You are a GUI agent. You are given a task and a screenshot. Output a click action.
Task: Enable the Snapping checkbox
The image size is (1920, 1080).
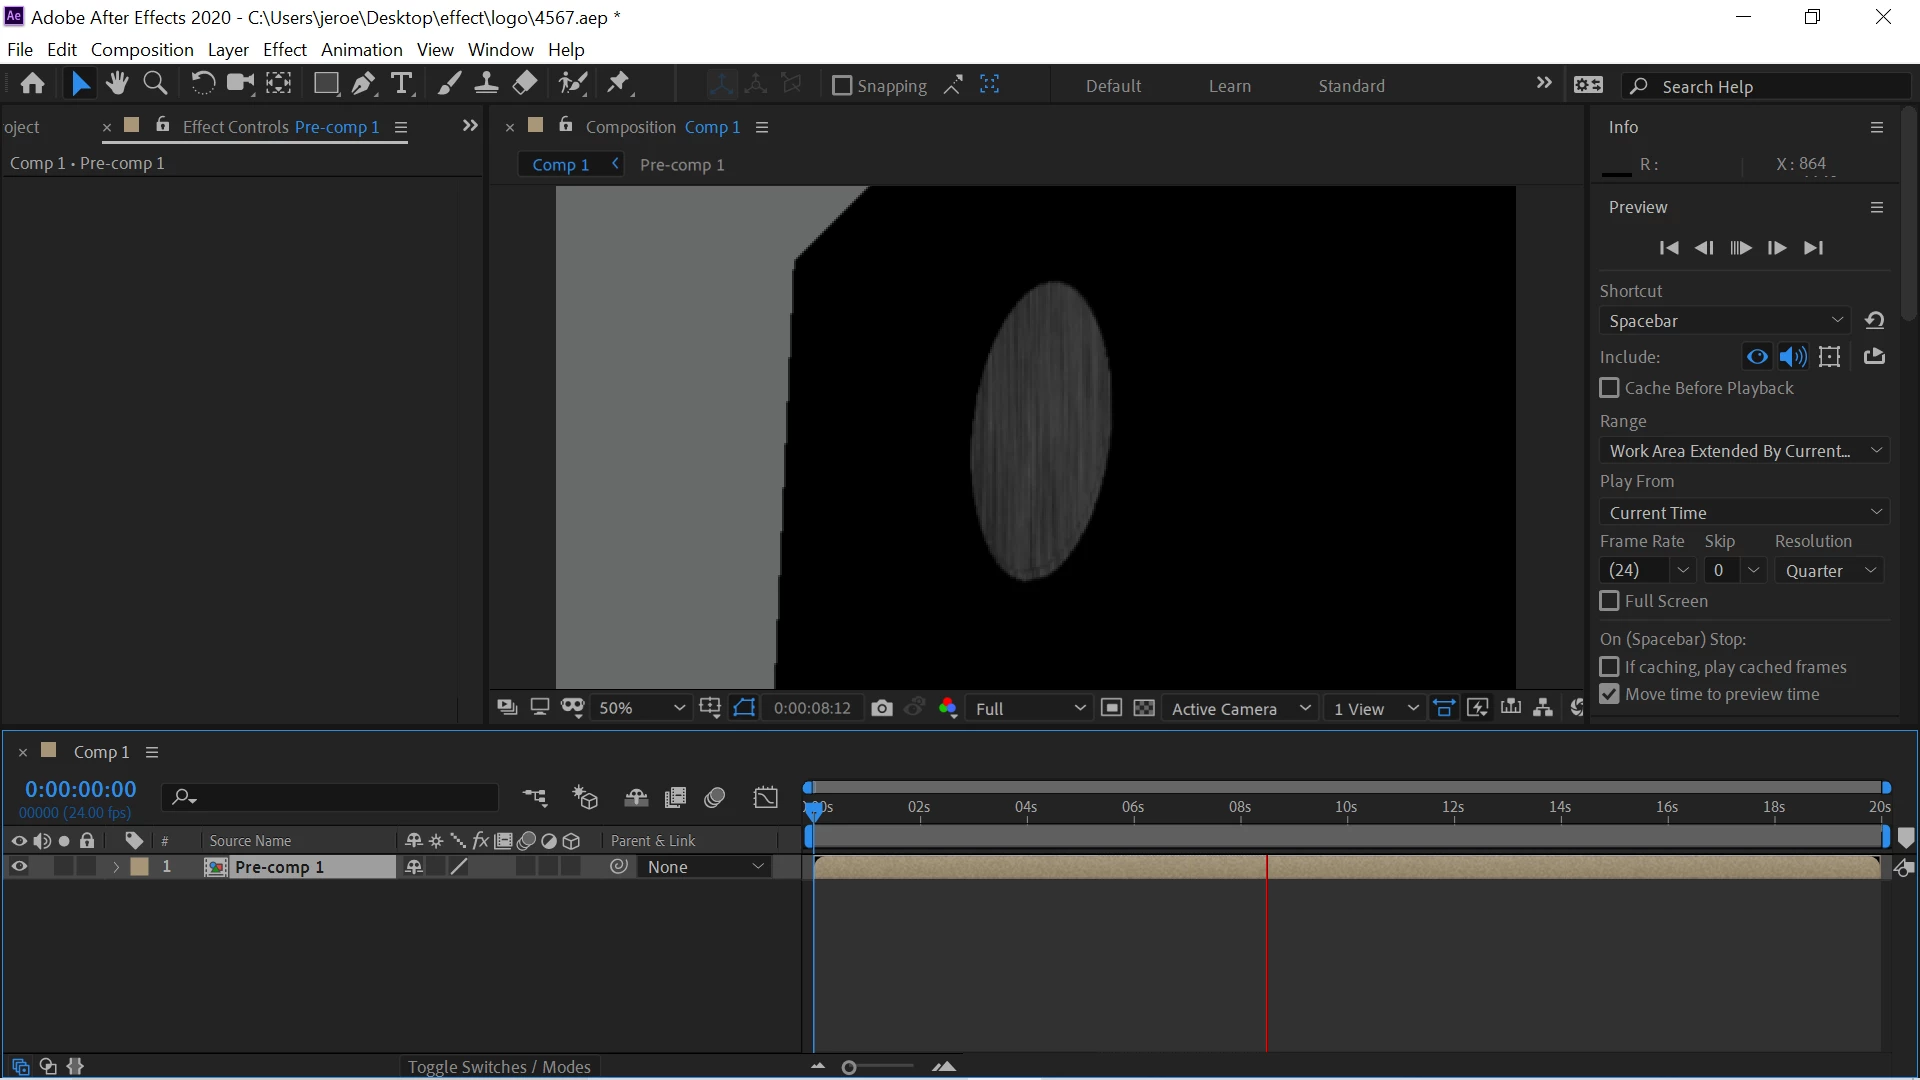(842, 86)
